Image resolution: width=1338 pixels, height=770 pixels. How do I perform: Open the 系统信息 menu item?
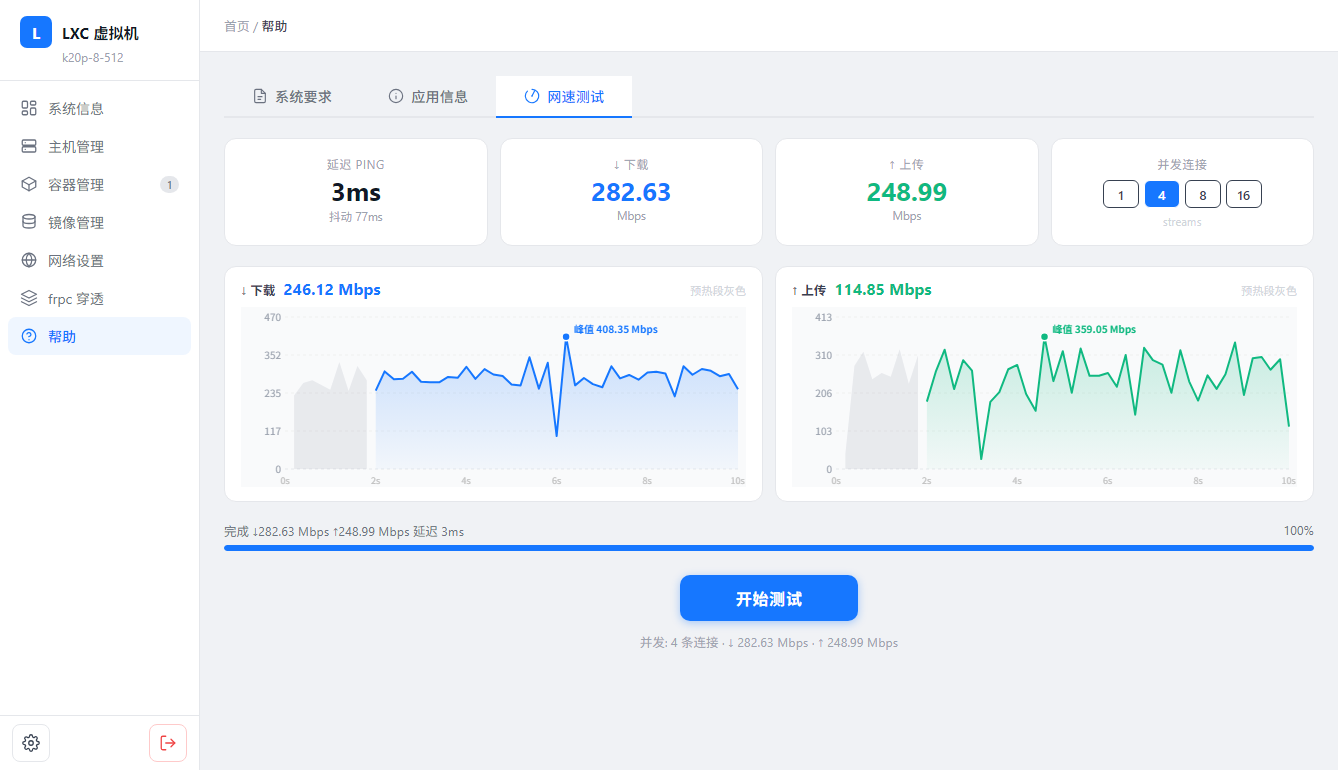pyautogui.click(x=99, y=108)
